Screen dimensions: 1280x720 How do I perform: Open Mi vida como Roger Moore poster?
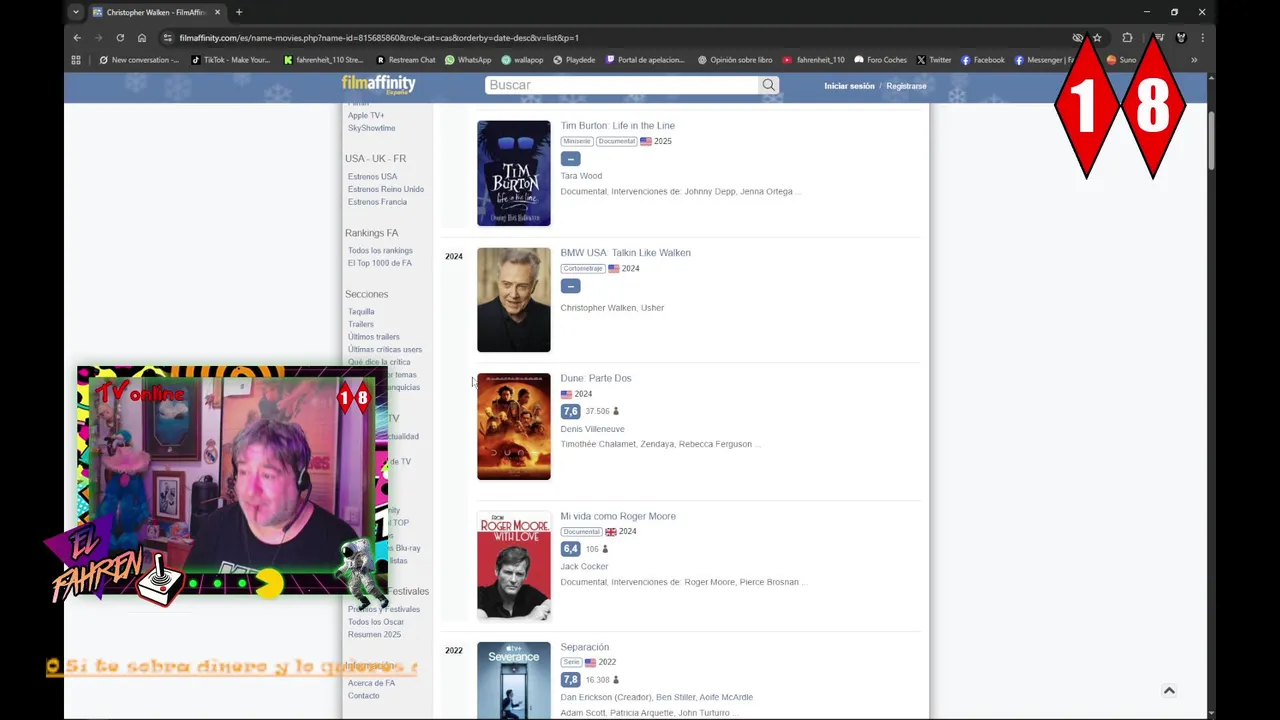[513, 565]
